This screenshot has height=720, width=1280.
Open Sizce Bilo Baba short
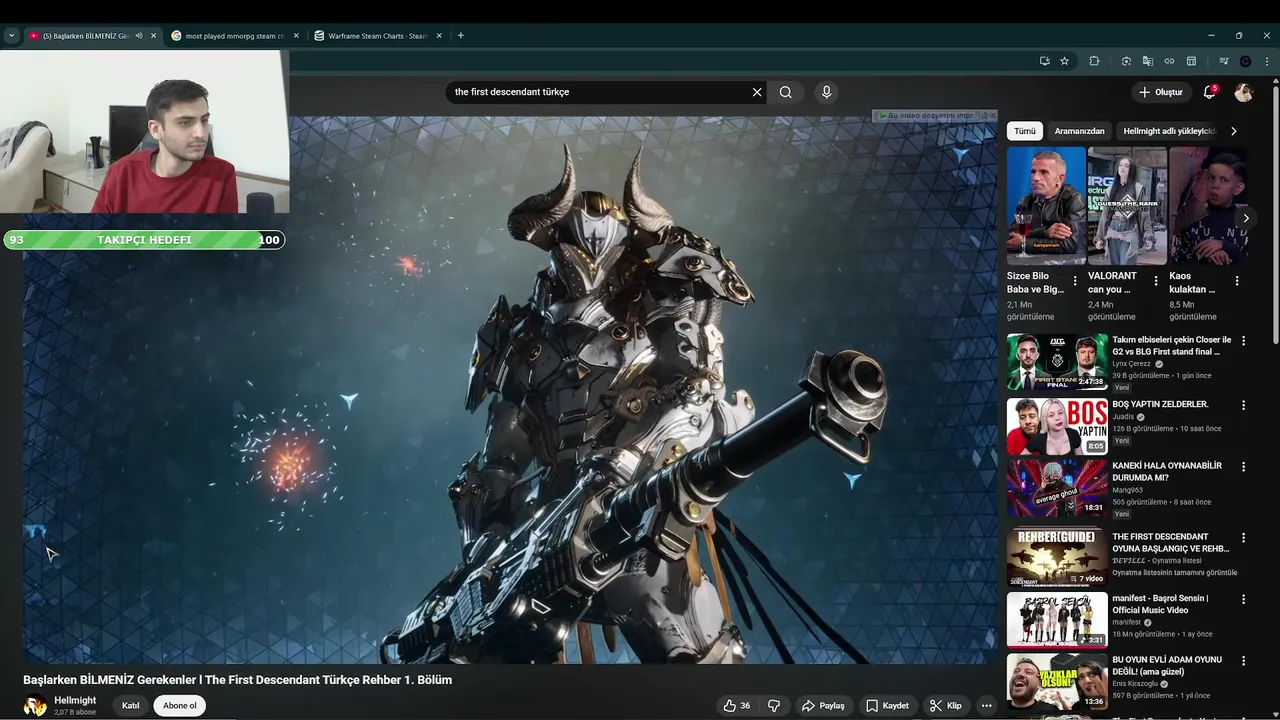point(1046,206)
